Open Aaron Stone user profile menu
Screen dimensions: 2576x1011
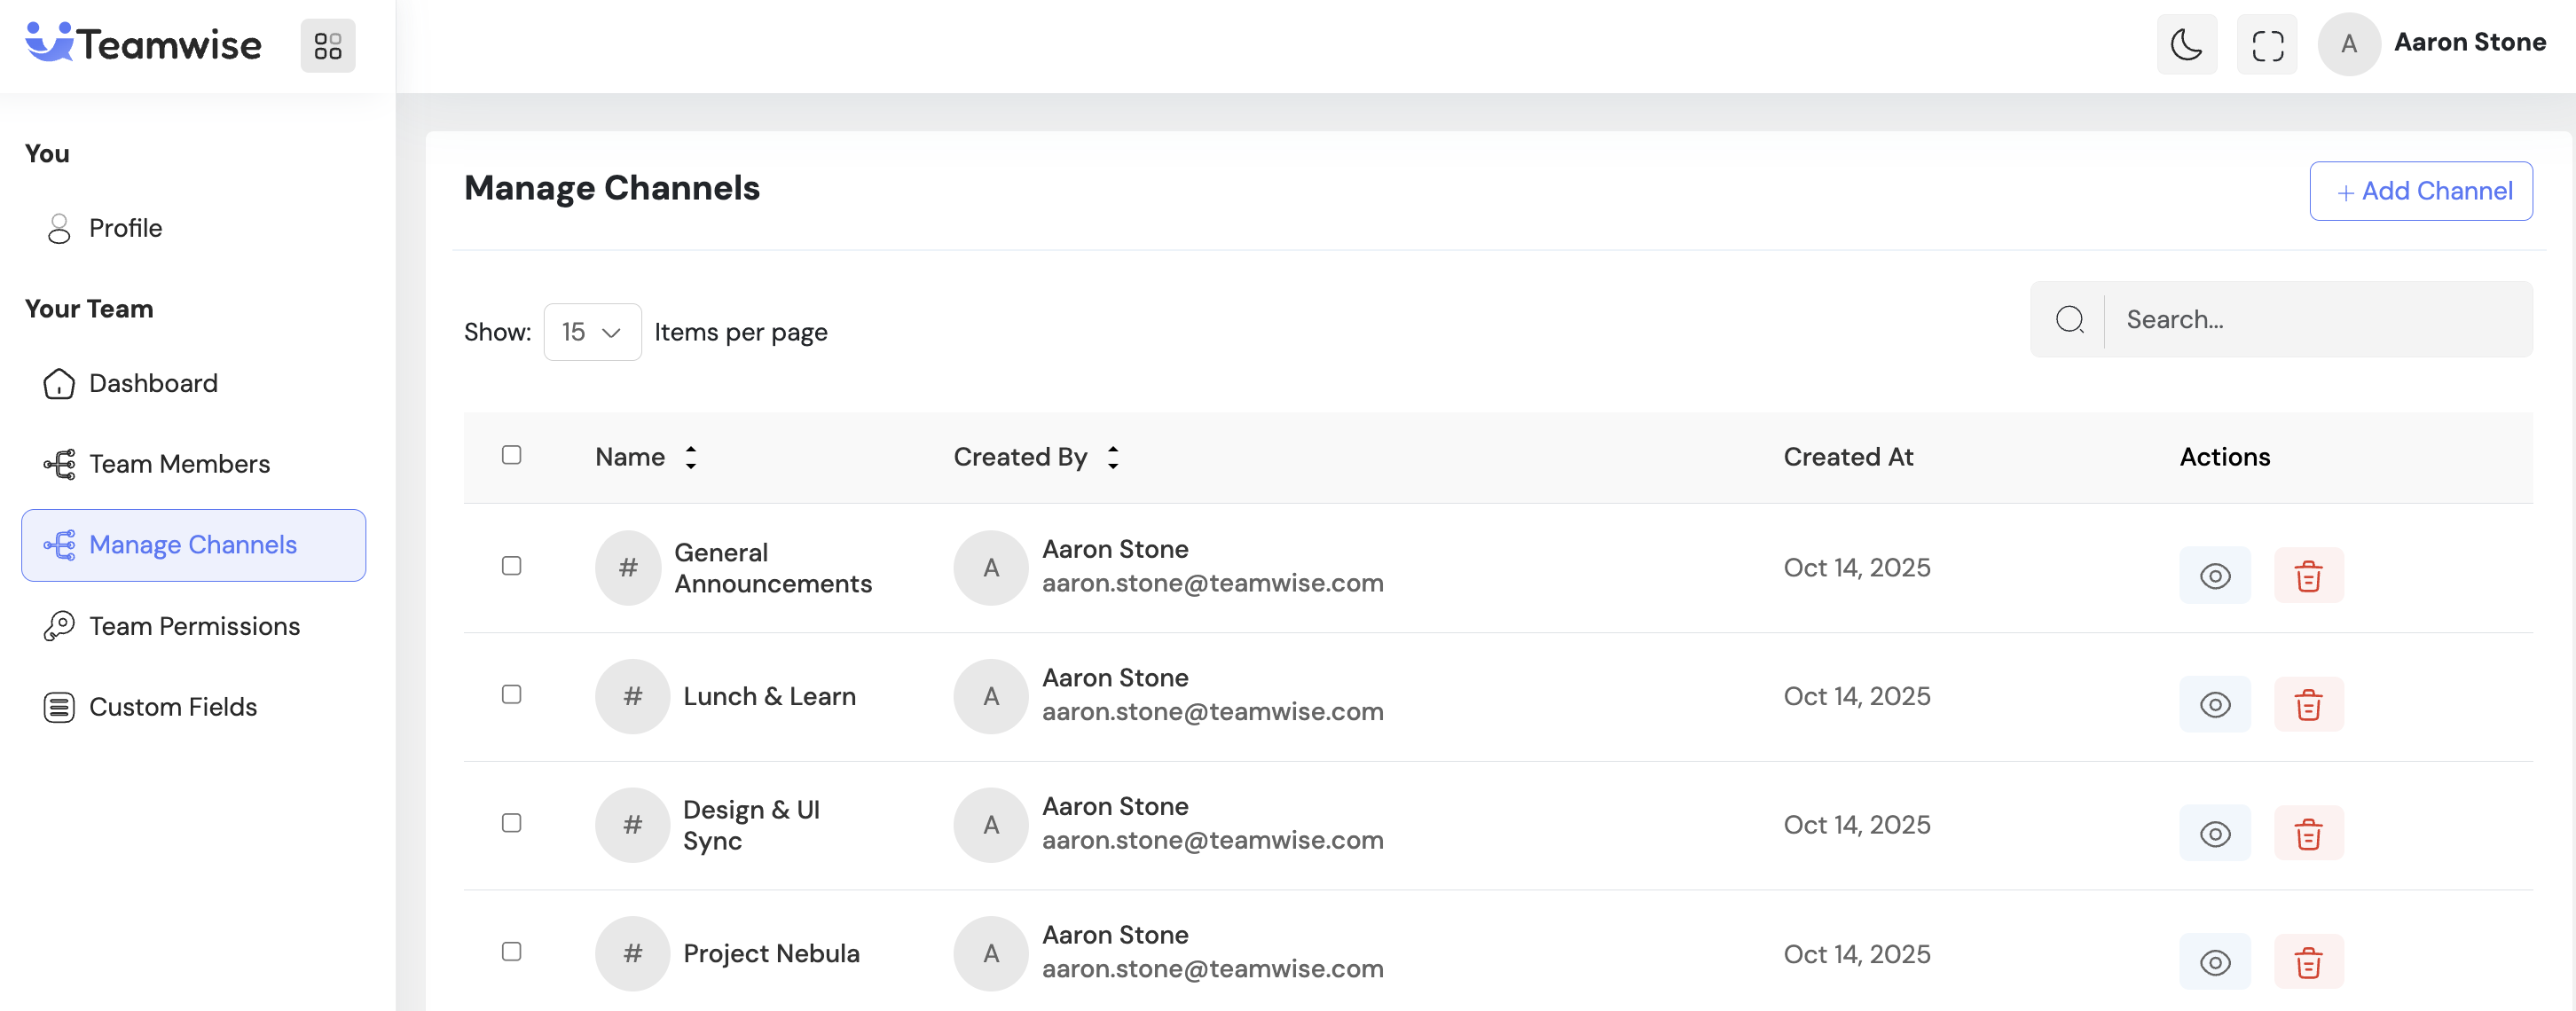tap(2433, 43)
